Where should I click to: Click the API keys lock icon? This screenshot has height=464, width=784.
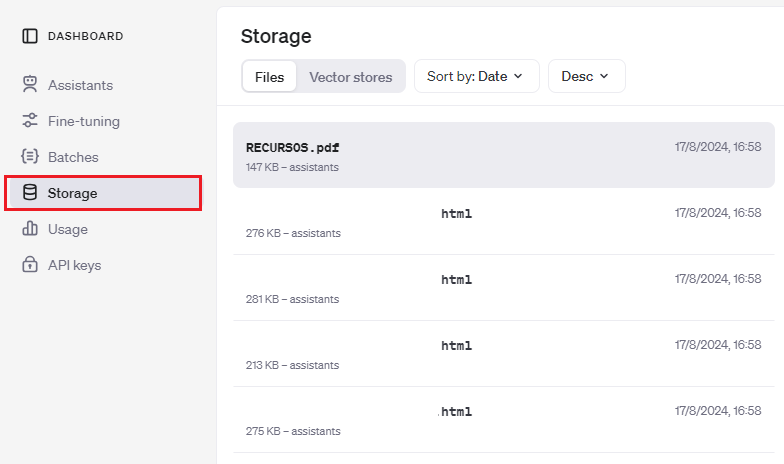[30, 264]
